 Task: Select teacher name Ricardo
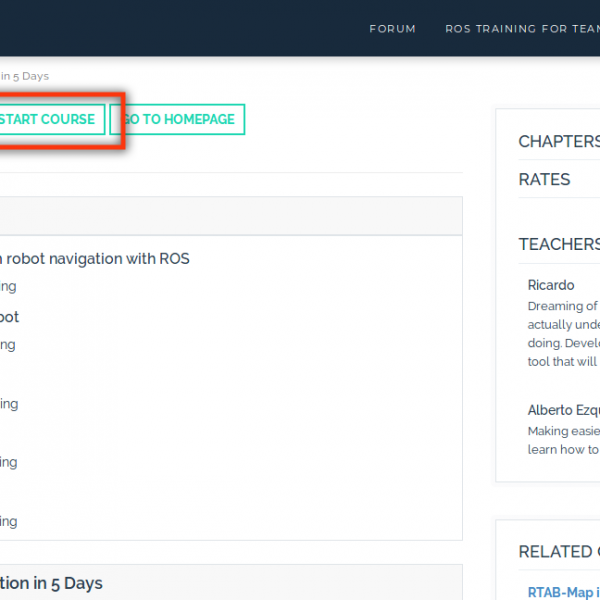[x=551, y=285]
